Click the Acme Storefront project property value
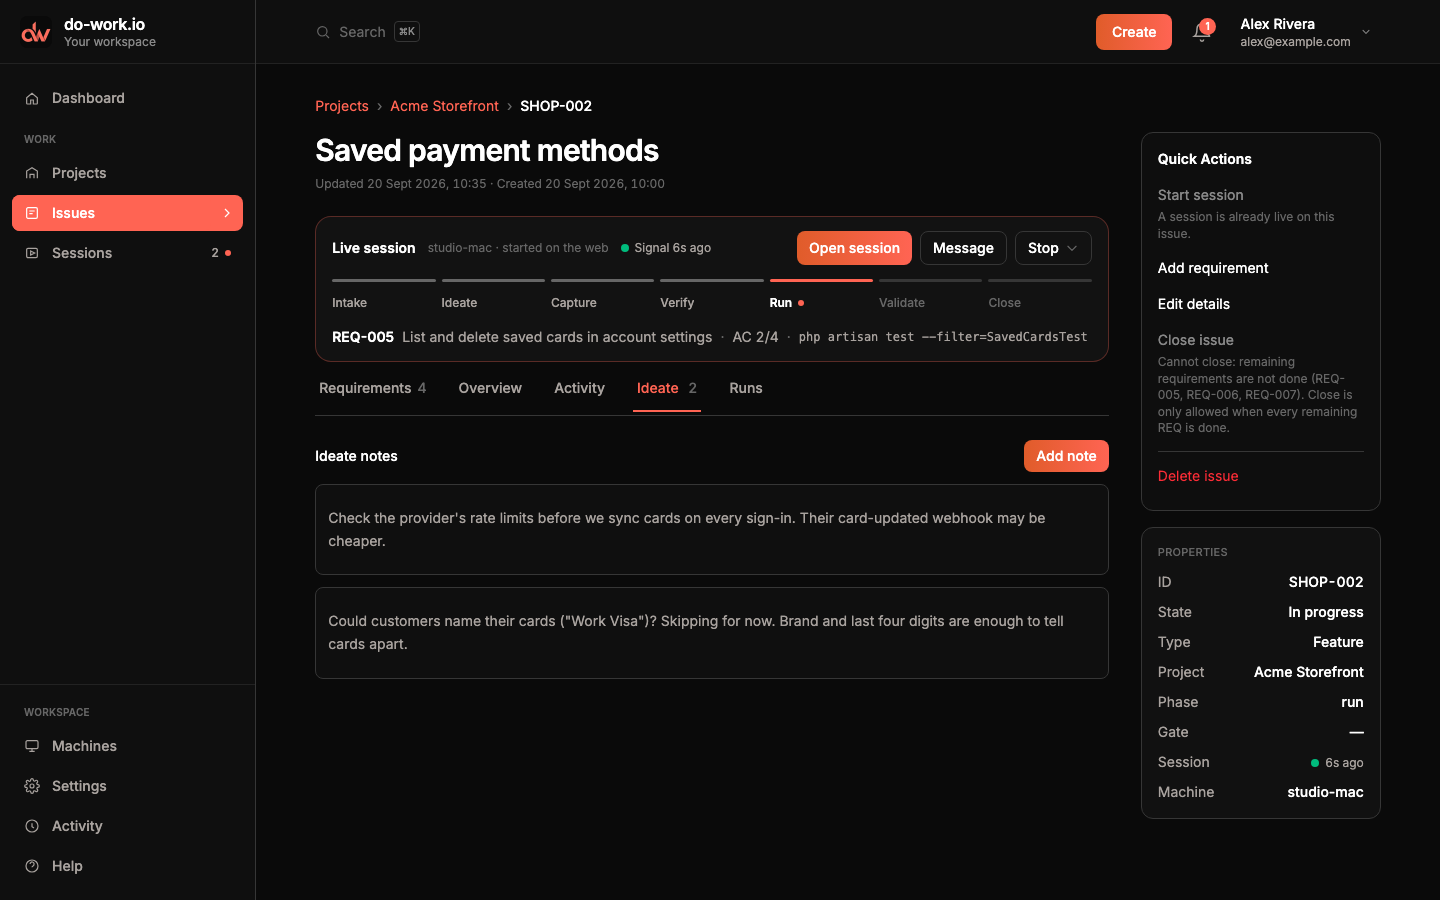This screenshot has width=1440, height=900. [1309, 672]
